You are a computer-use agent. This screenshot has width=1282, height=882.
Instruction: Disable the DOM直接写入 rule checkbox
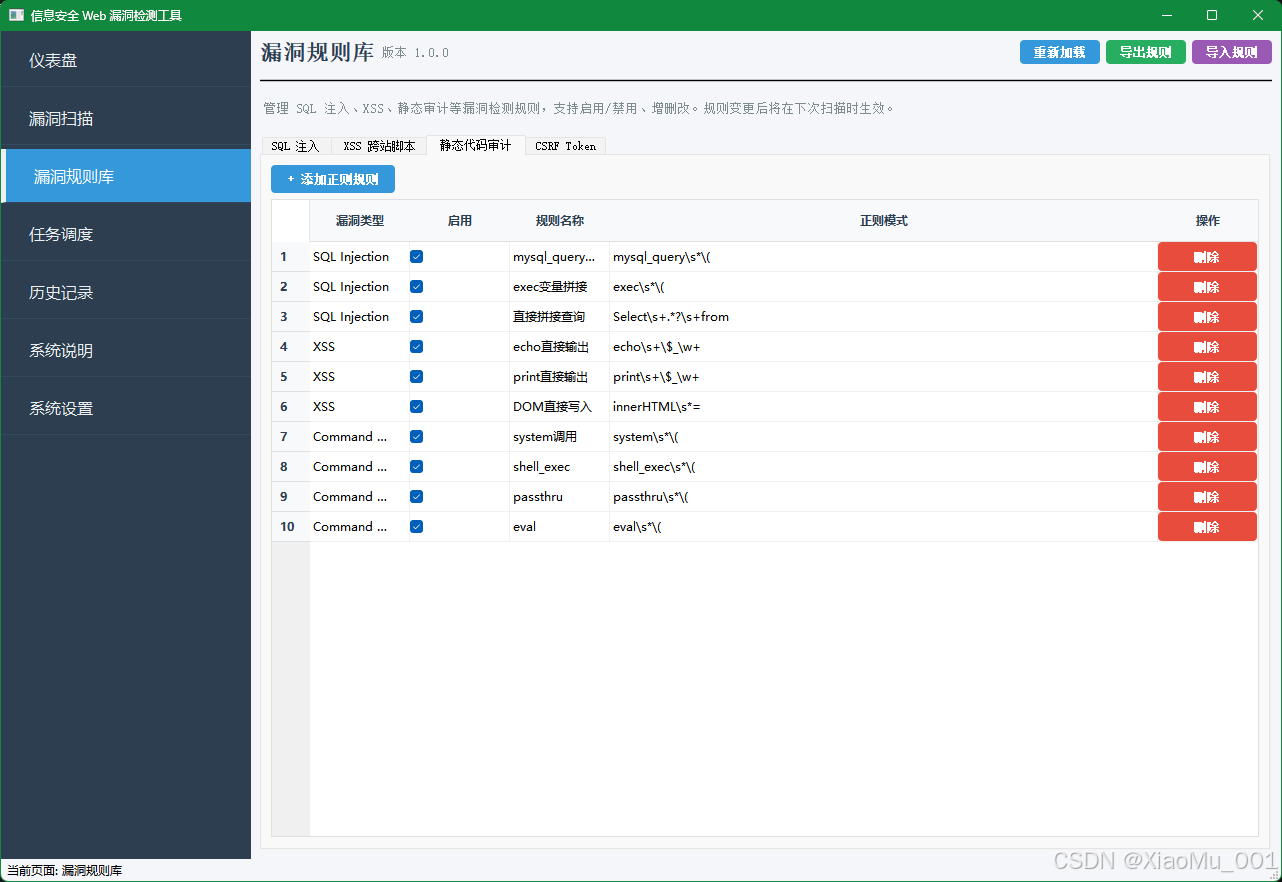417,407
